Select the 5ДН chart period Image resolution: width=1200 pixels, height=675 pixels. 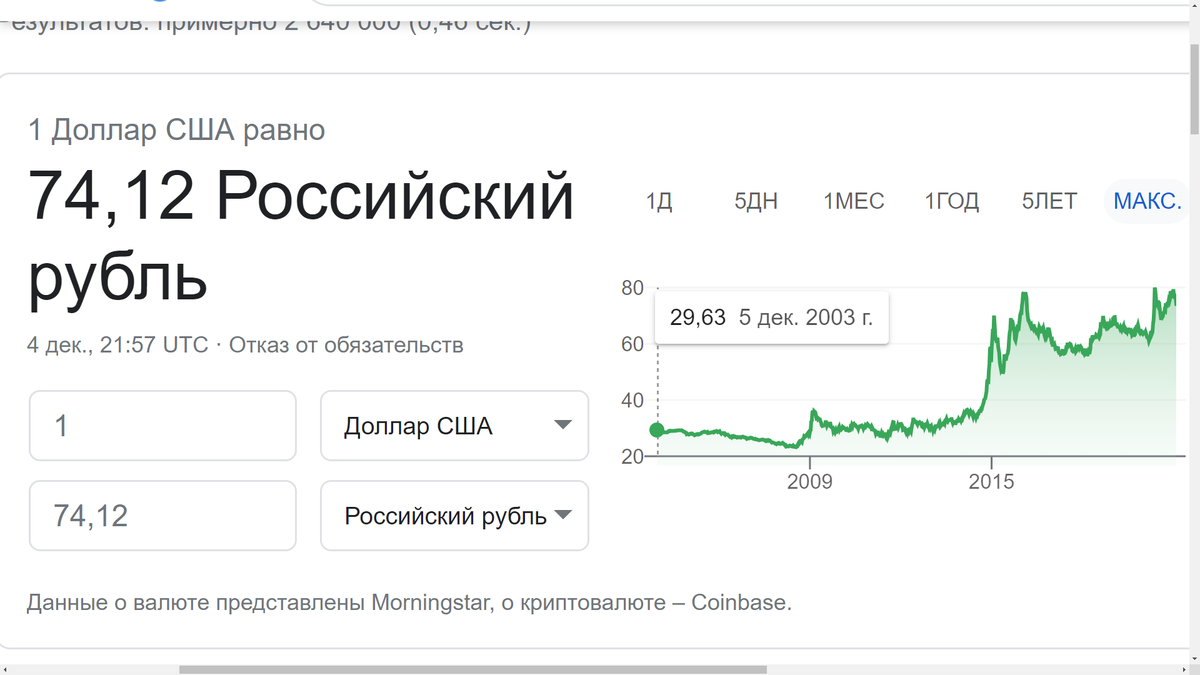755,201
